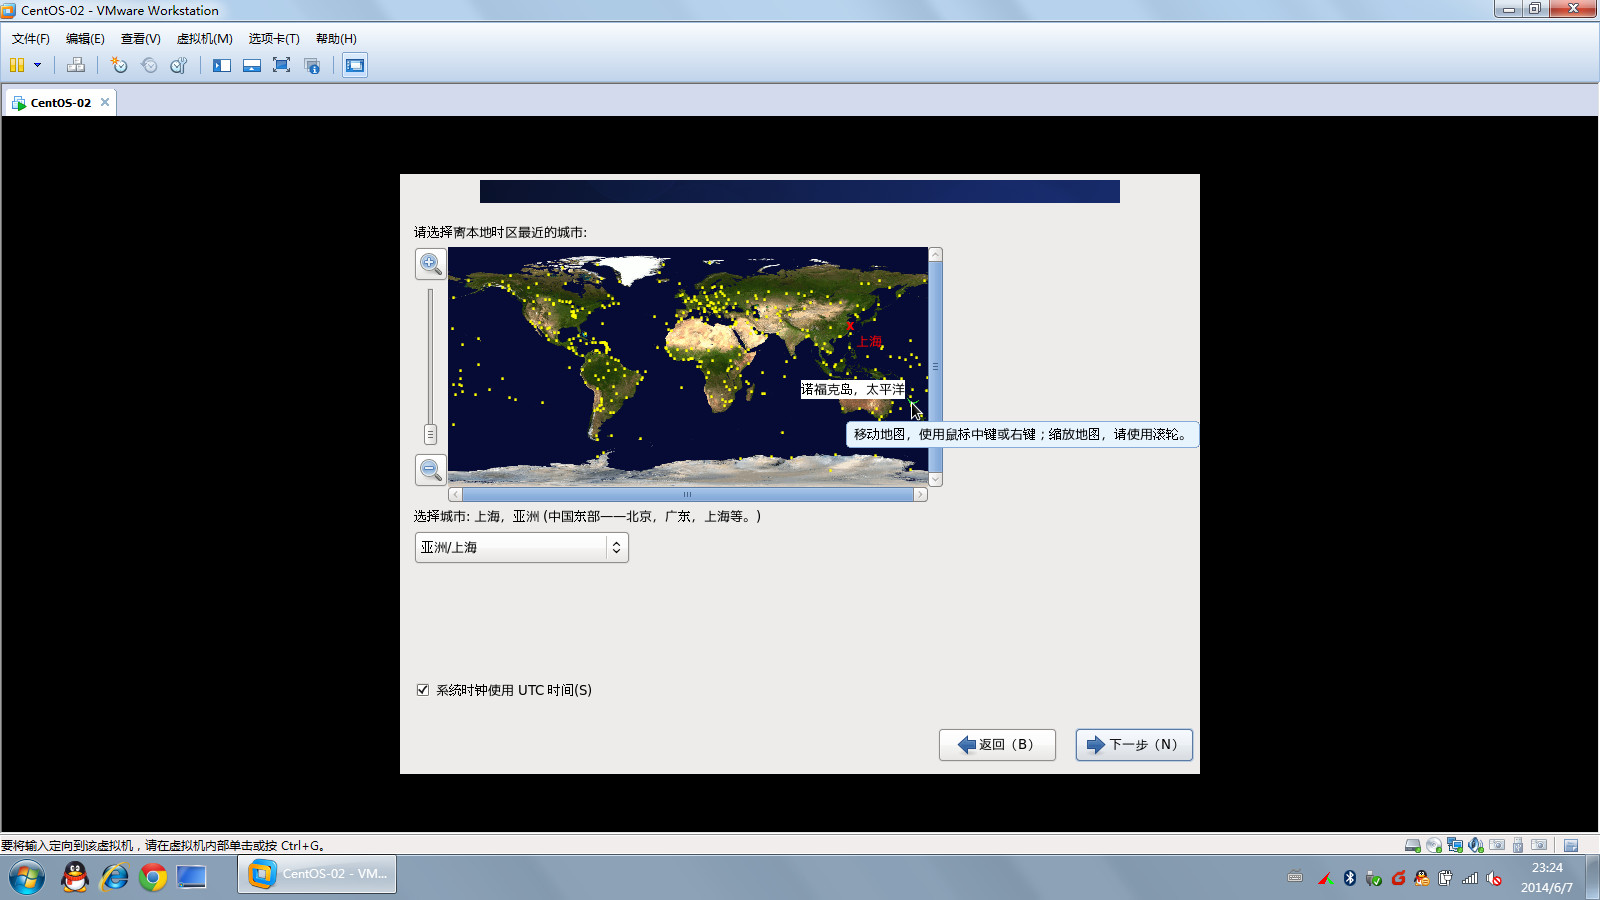Toggle the library sidebar panel icon

[222, 65]
